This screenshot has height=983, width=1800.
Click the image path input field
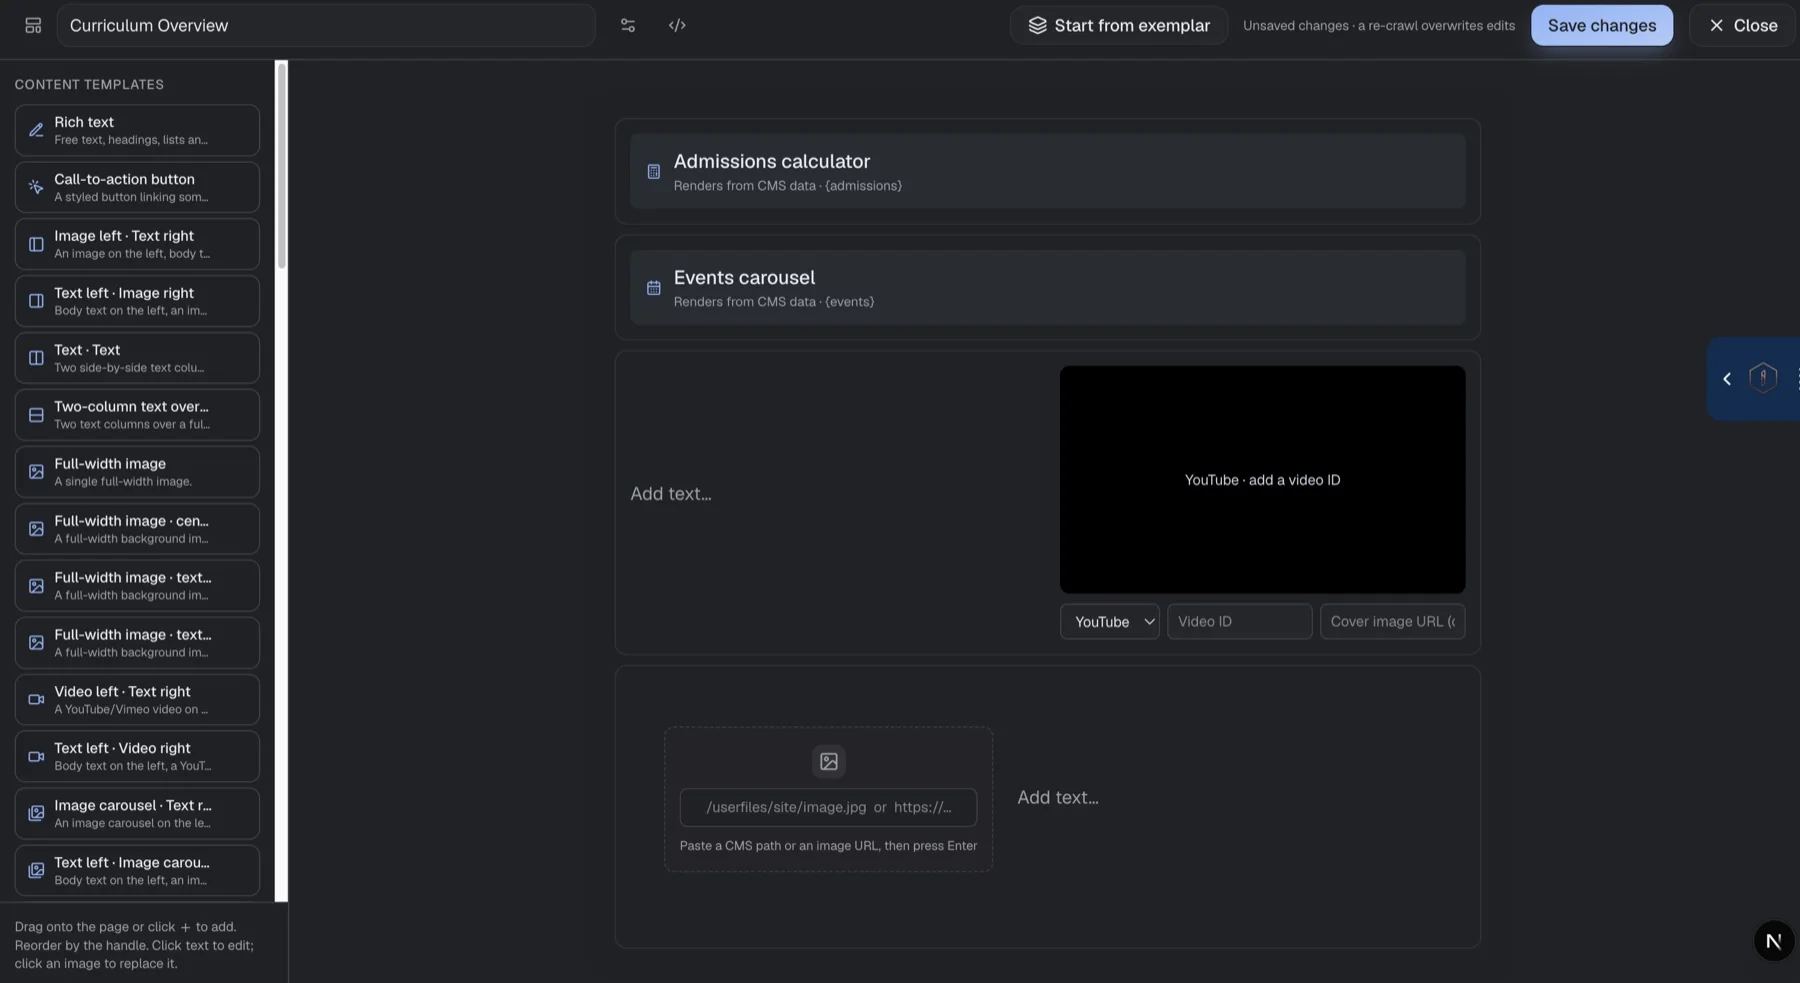[x=829, y=808]
